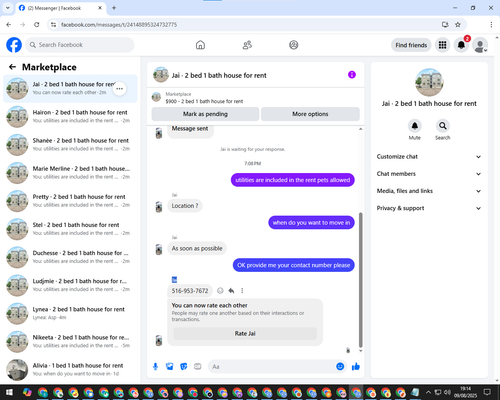Open the Windows Start menu

[9, 392]
